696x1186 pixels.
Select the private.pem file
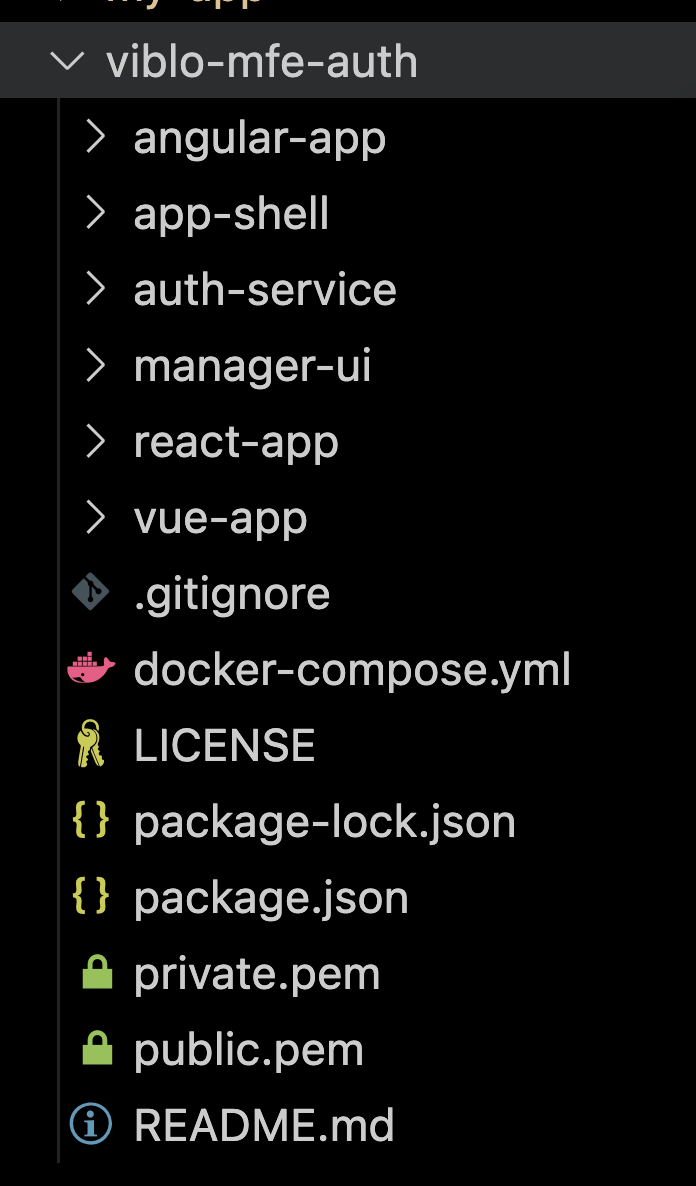(257, 973)
